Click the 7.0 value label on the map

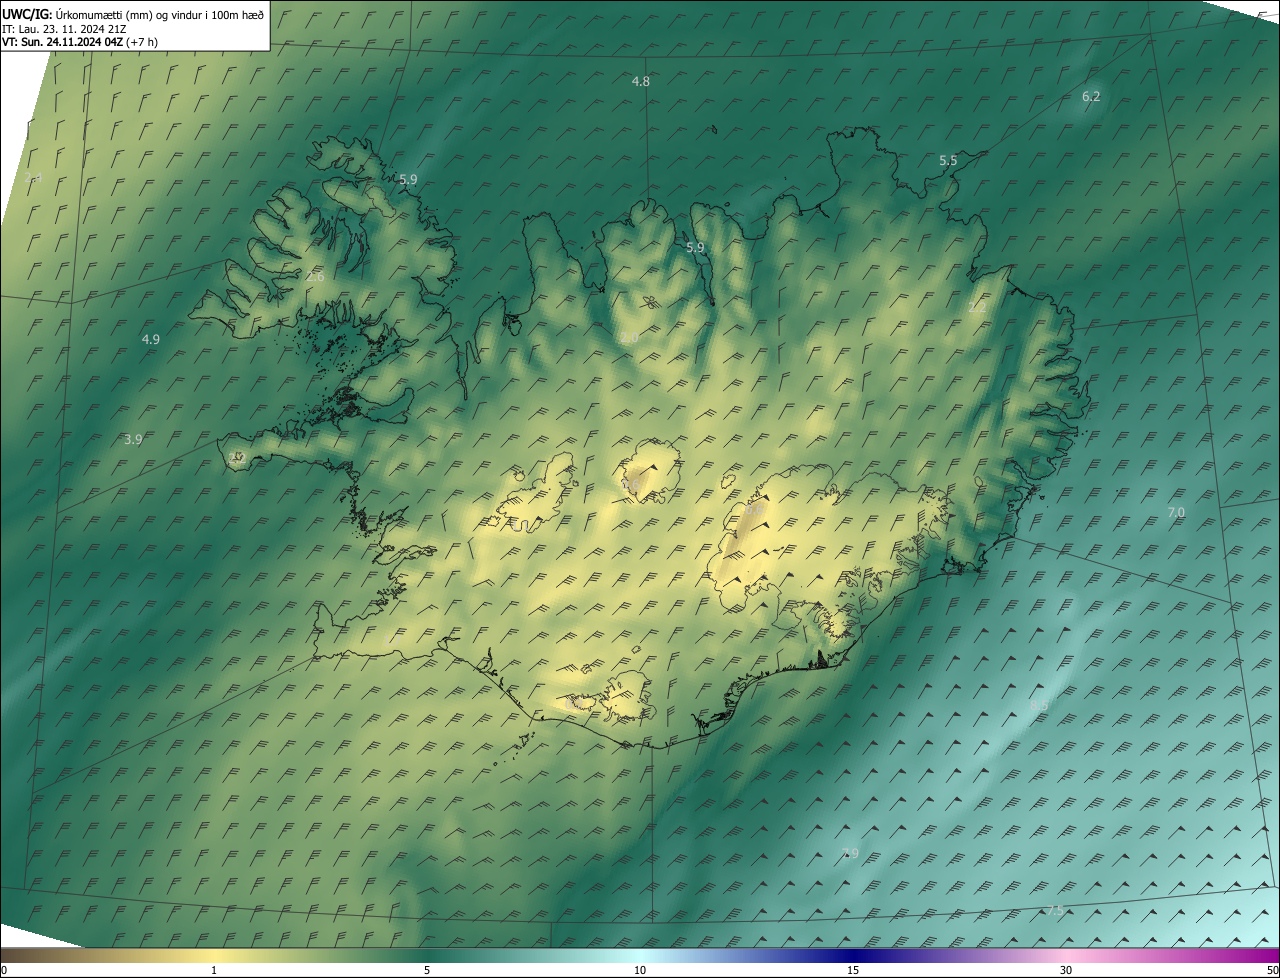click(1176, 512)
